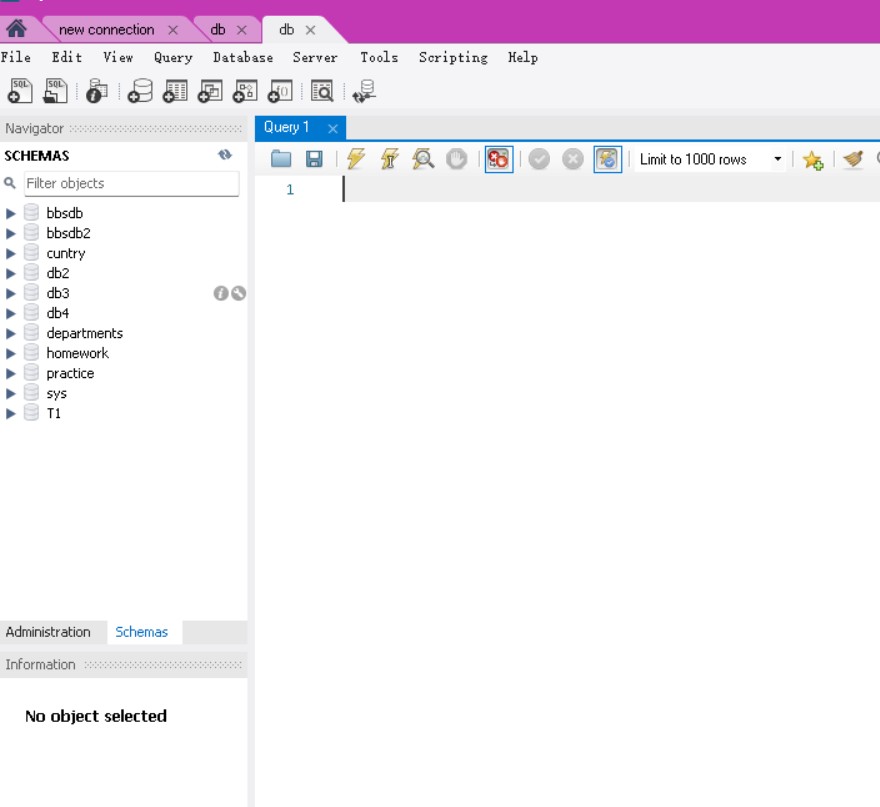This screenshot has width=880, height=807.
Task: Click the Filter objects search field
Action: pos(131,183)
